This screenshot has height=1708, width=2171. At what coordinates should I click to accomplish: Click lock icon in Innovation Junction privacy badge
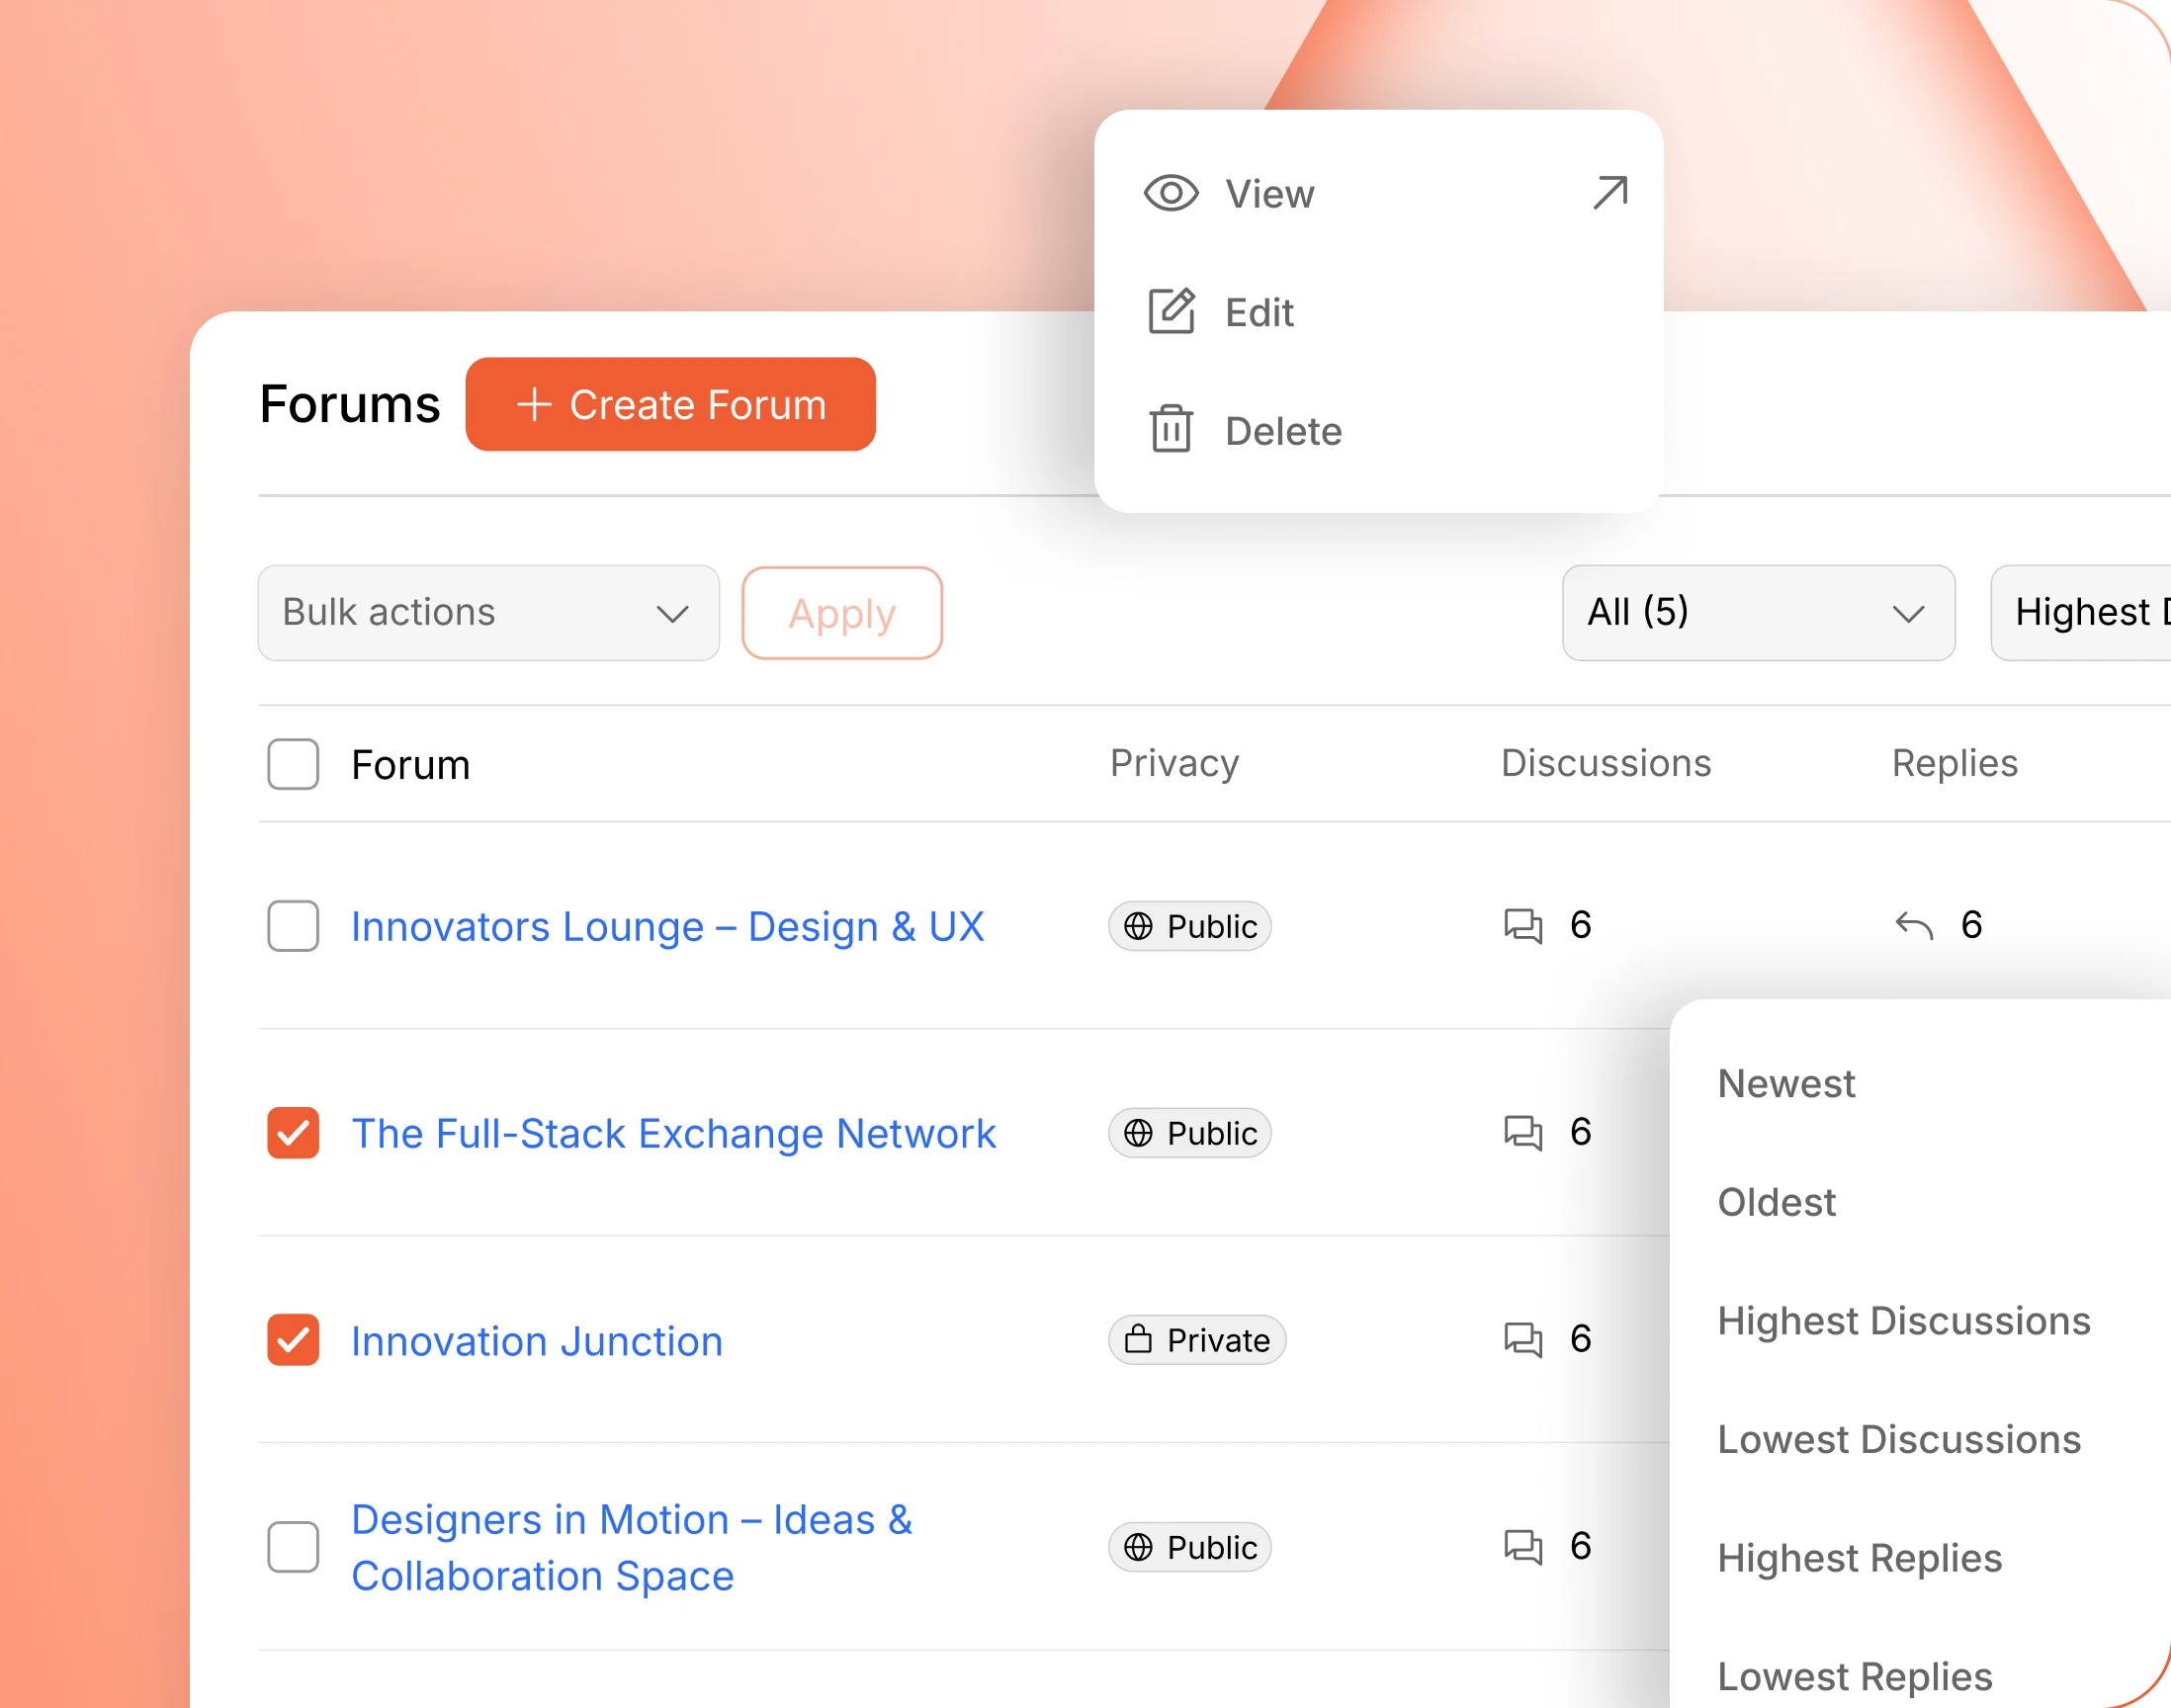(1138, 1339)
